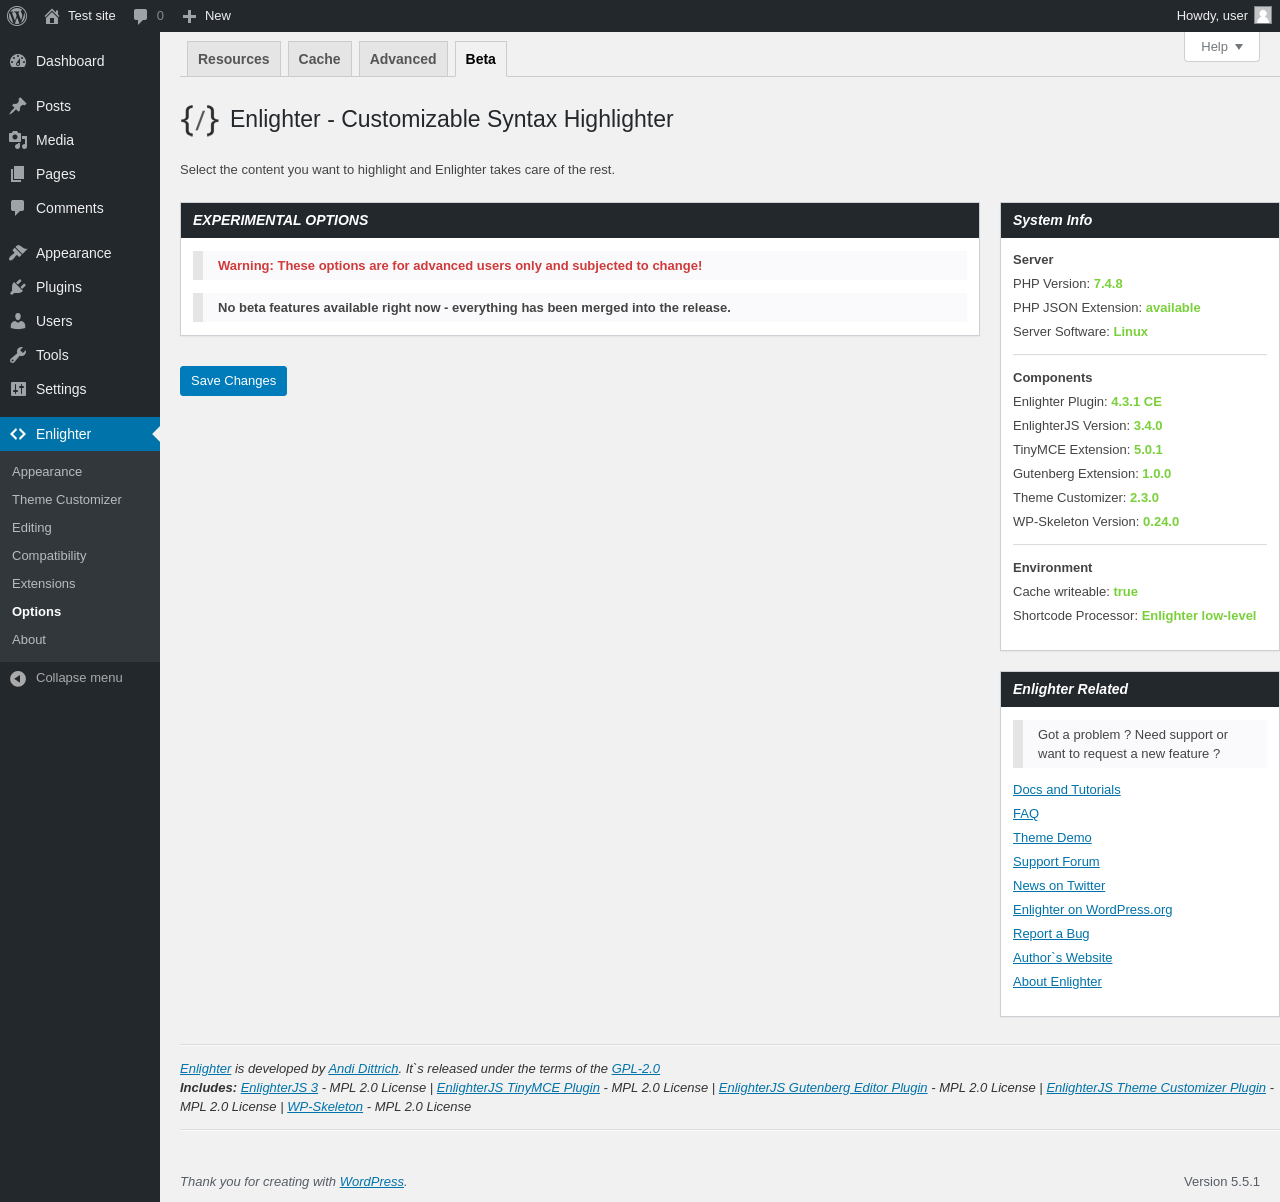Click Enlighter Plugin version 4.3.1 CE
Screen dimensions: 1280x1202
pyautogui.click(x=1136, y=402)
